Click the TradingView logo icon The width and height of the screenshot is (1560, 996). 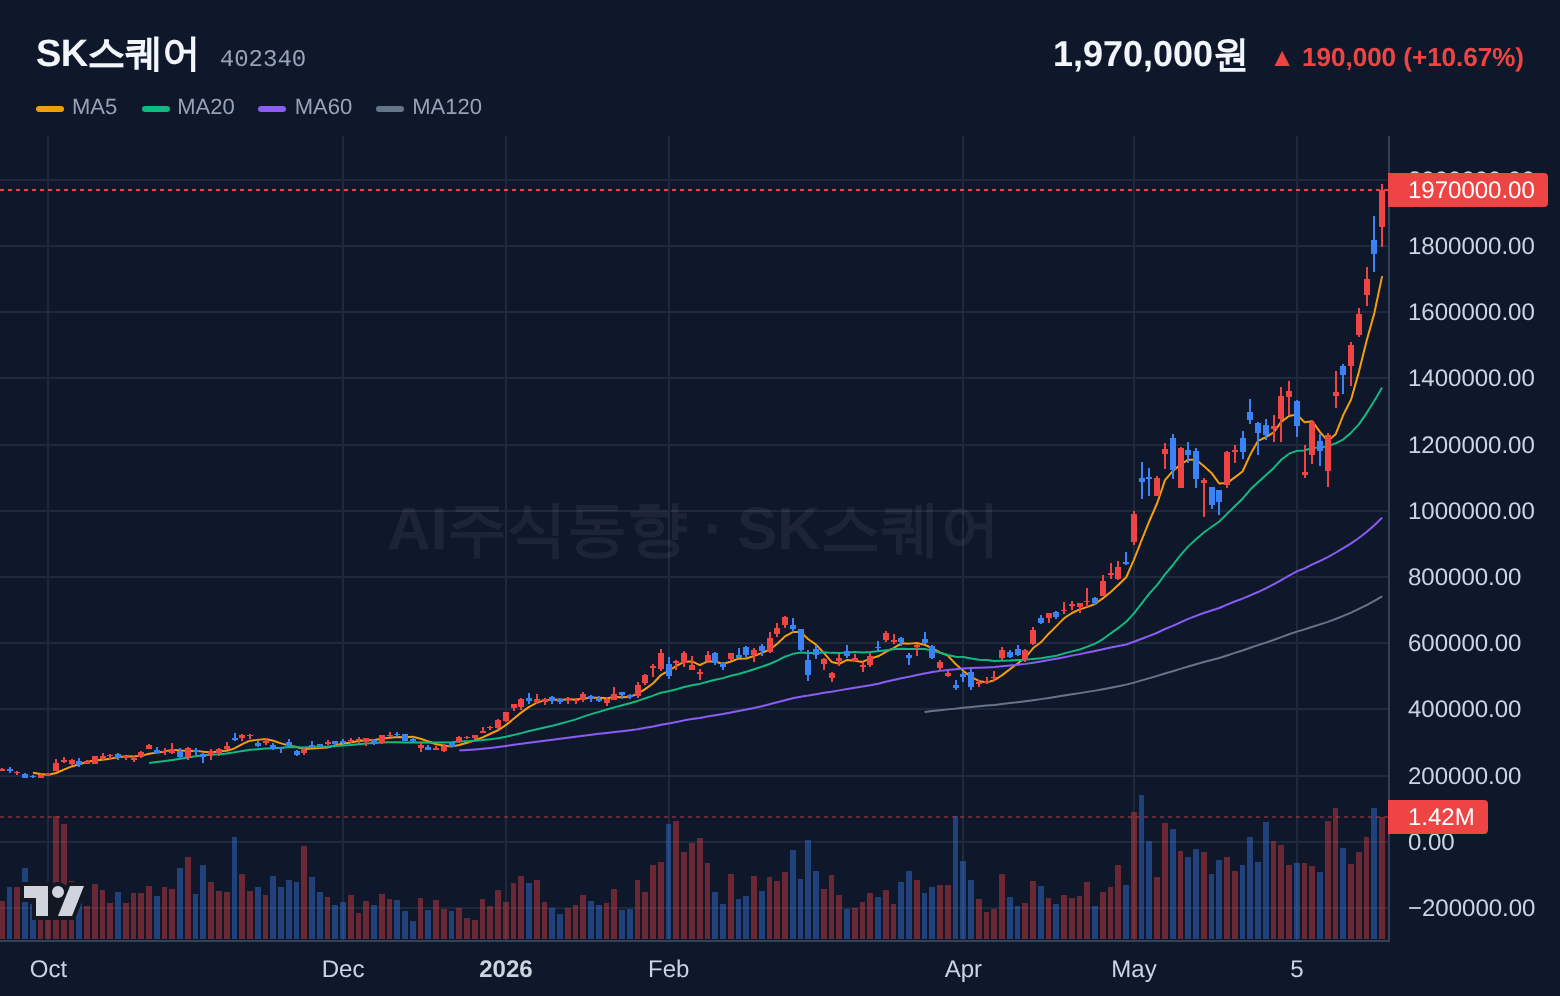point(53,900)
